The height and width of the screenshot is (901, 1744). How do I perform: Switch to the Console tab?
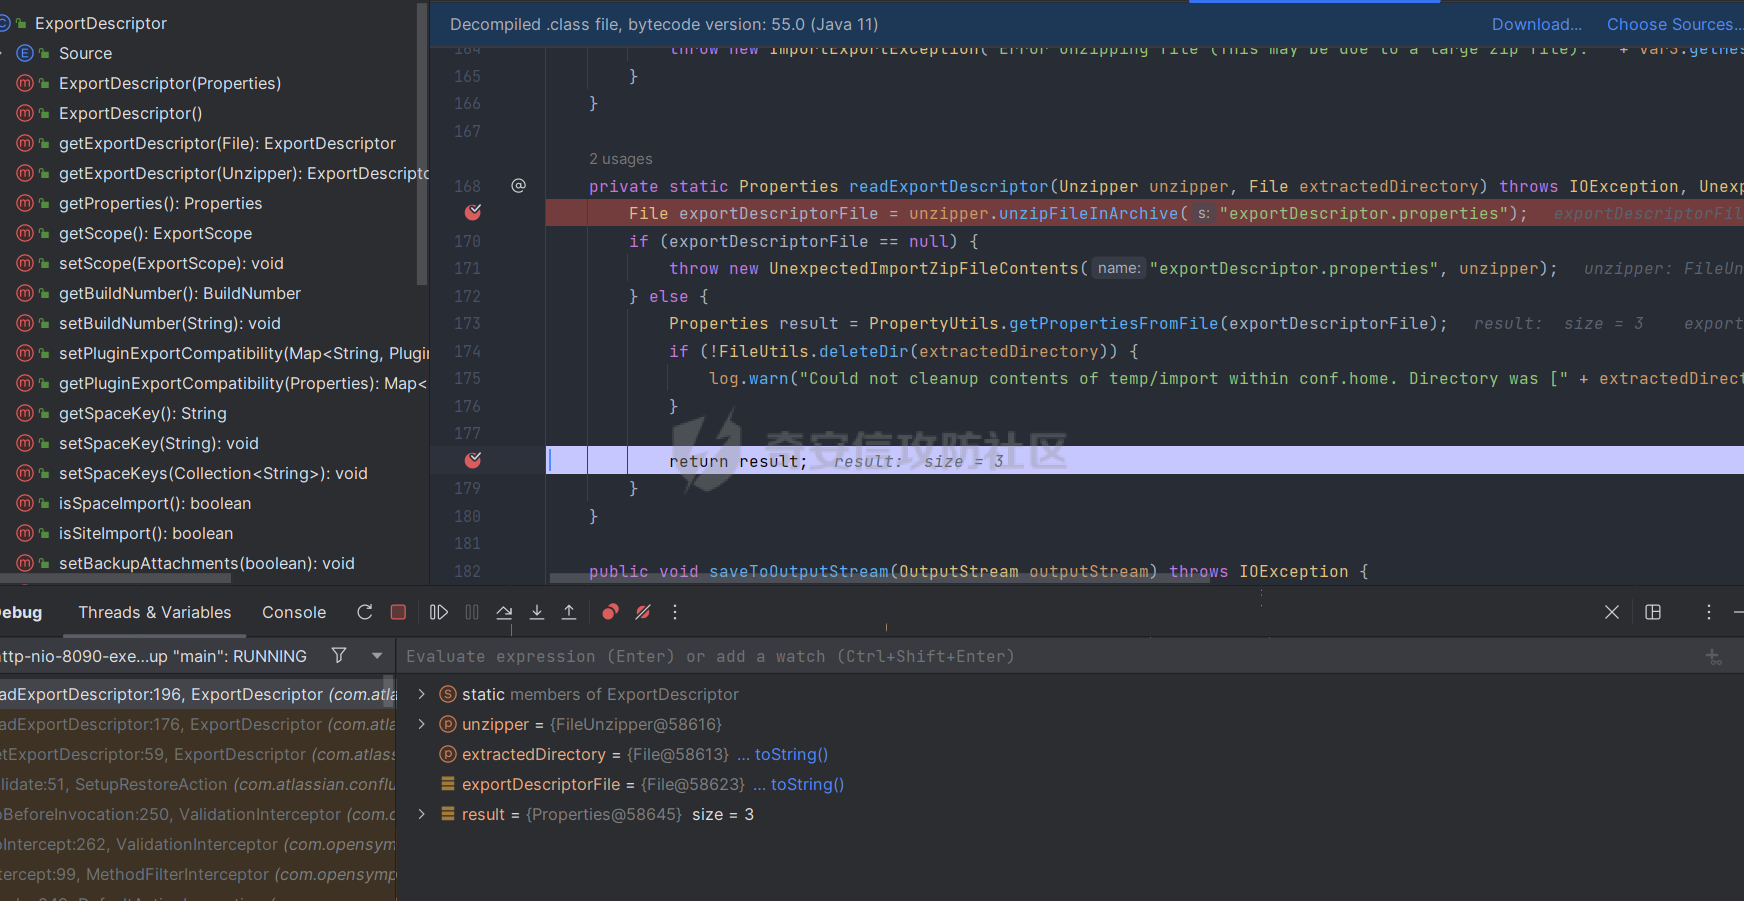(x=294, y=612)
